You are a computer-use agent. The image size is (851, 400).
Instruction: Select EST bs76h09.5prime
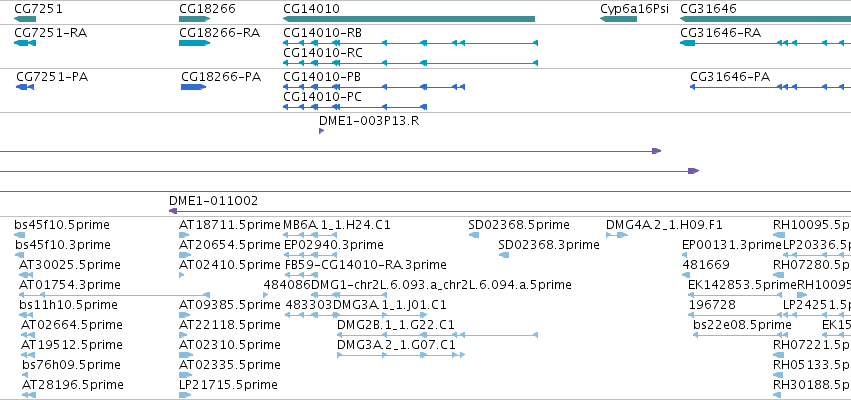71,364
